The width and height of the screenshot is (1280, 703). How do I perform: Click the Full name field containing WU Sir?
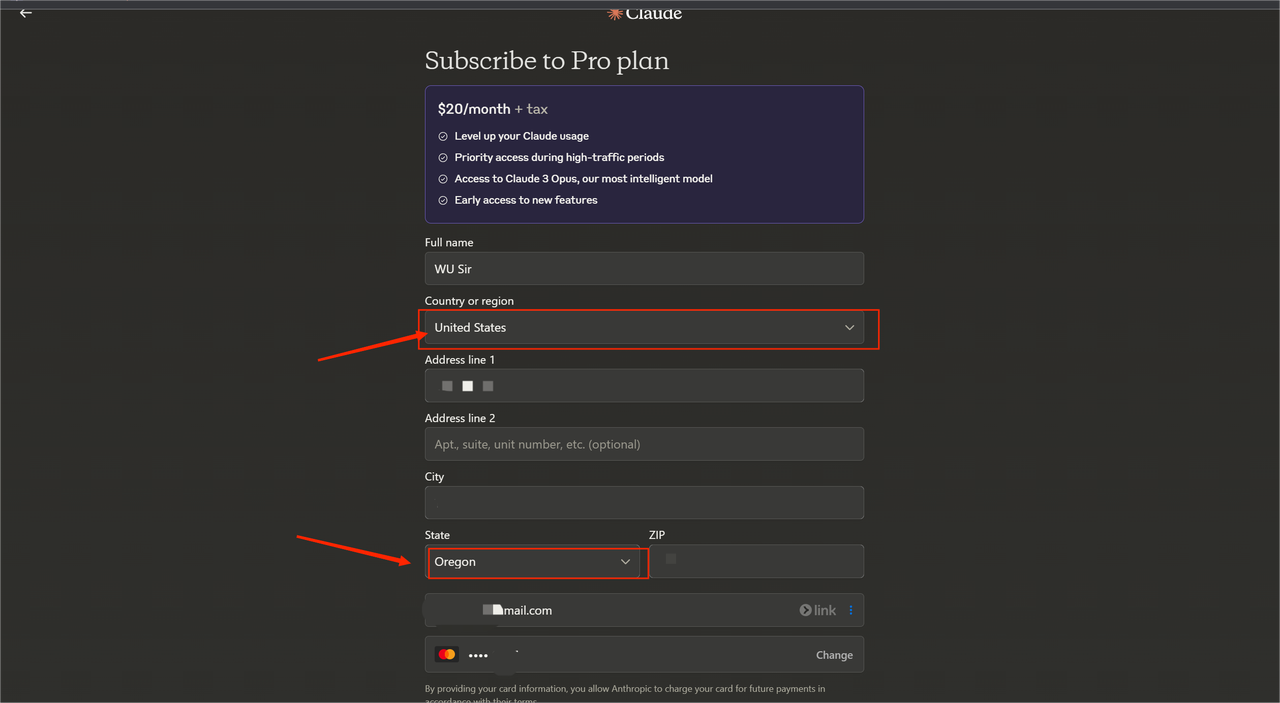click(644, 269)
